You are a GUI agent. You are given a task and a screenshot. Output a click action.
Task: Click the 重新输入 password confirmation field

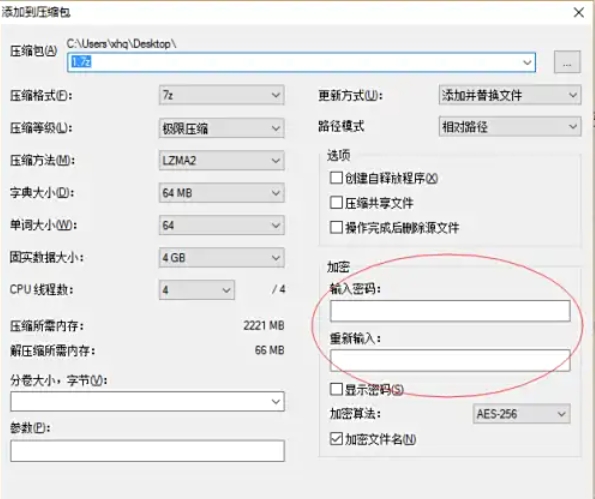[x=450, y=360]
